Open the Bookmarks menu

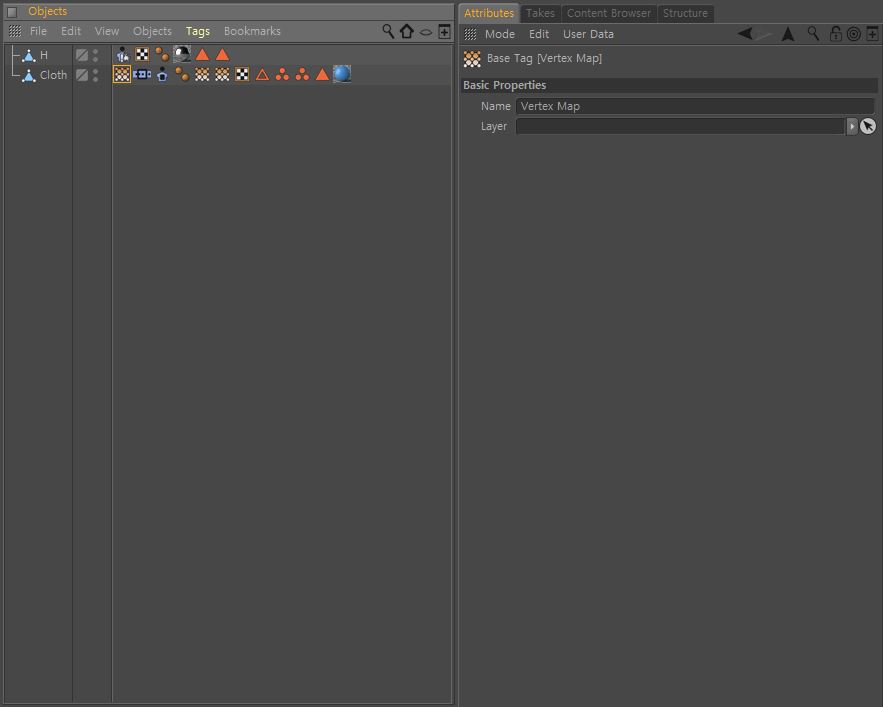click(x=252, y=31)
